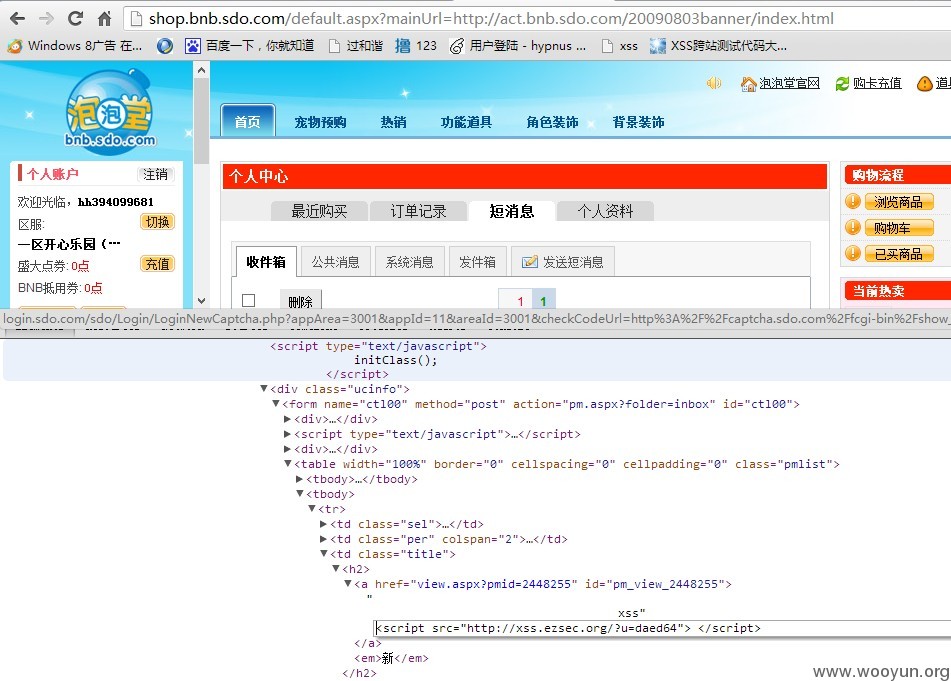Screen dimensions: 951x681
Task: Open the 用户登陆 hypnus bookmark
Action: 518,45
